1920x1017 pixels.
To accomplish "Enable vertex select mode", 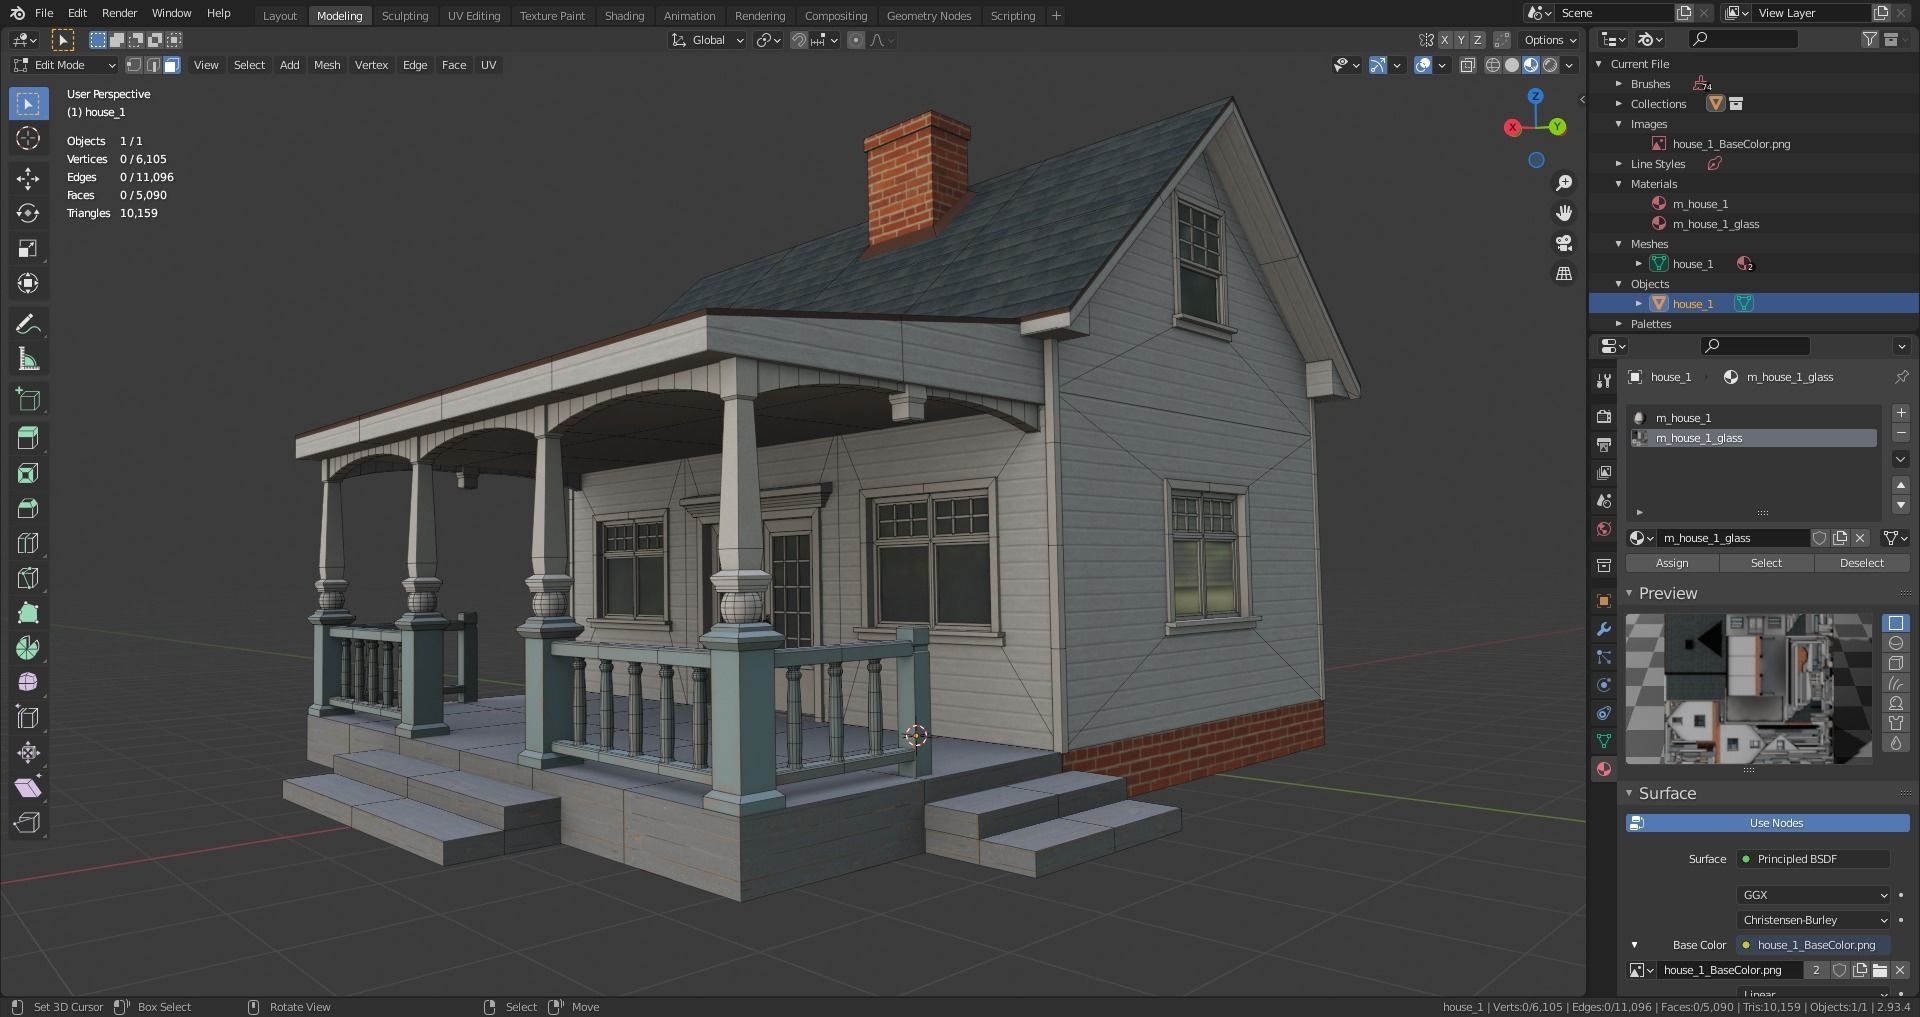I will pyautogui.click(x=134, y=65).
